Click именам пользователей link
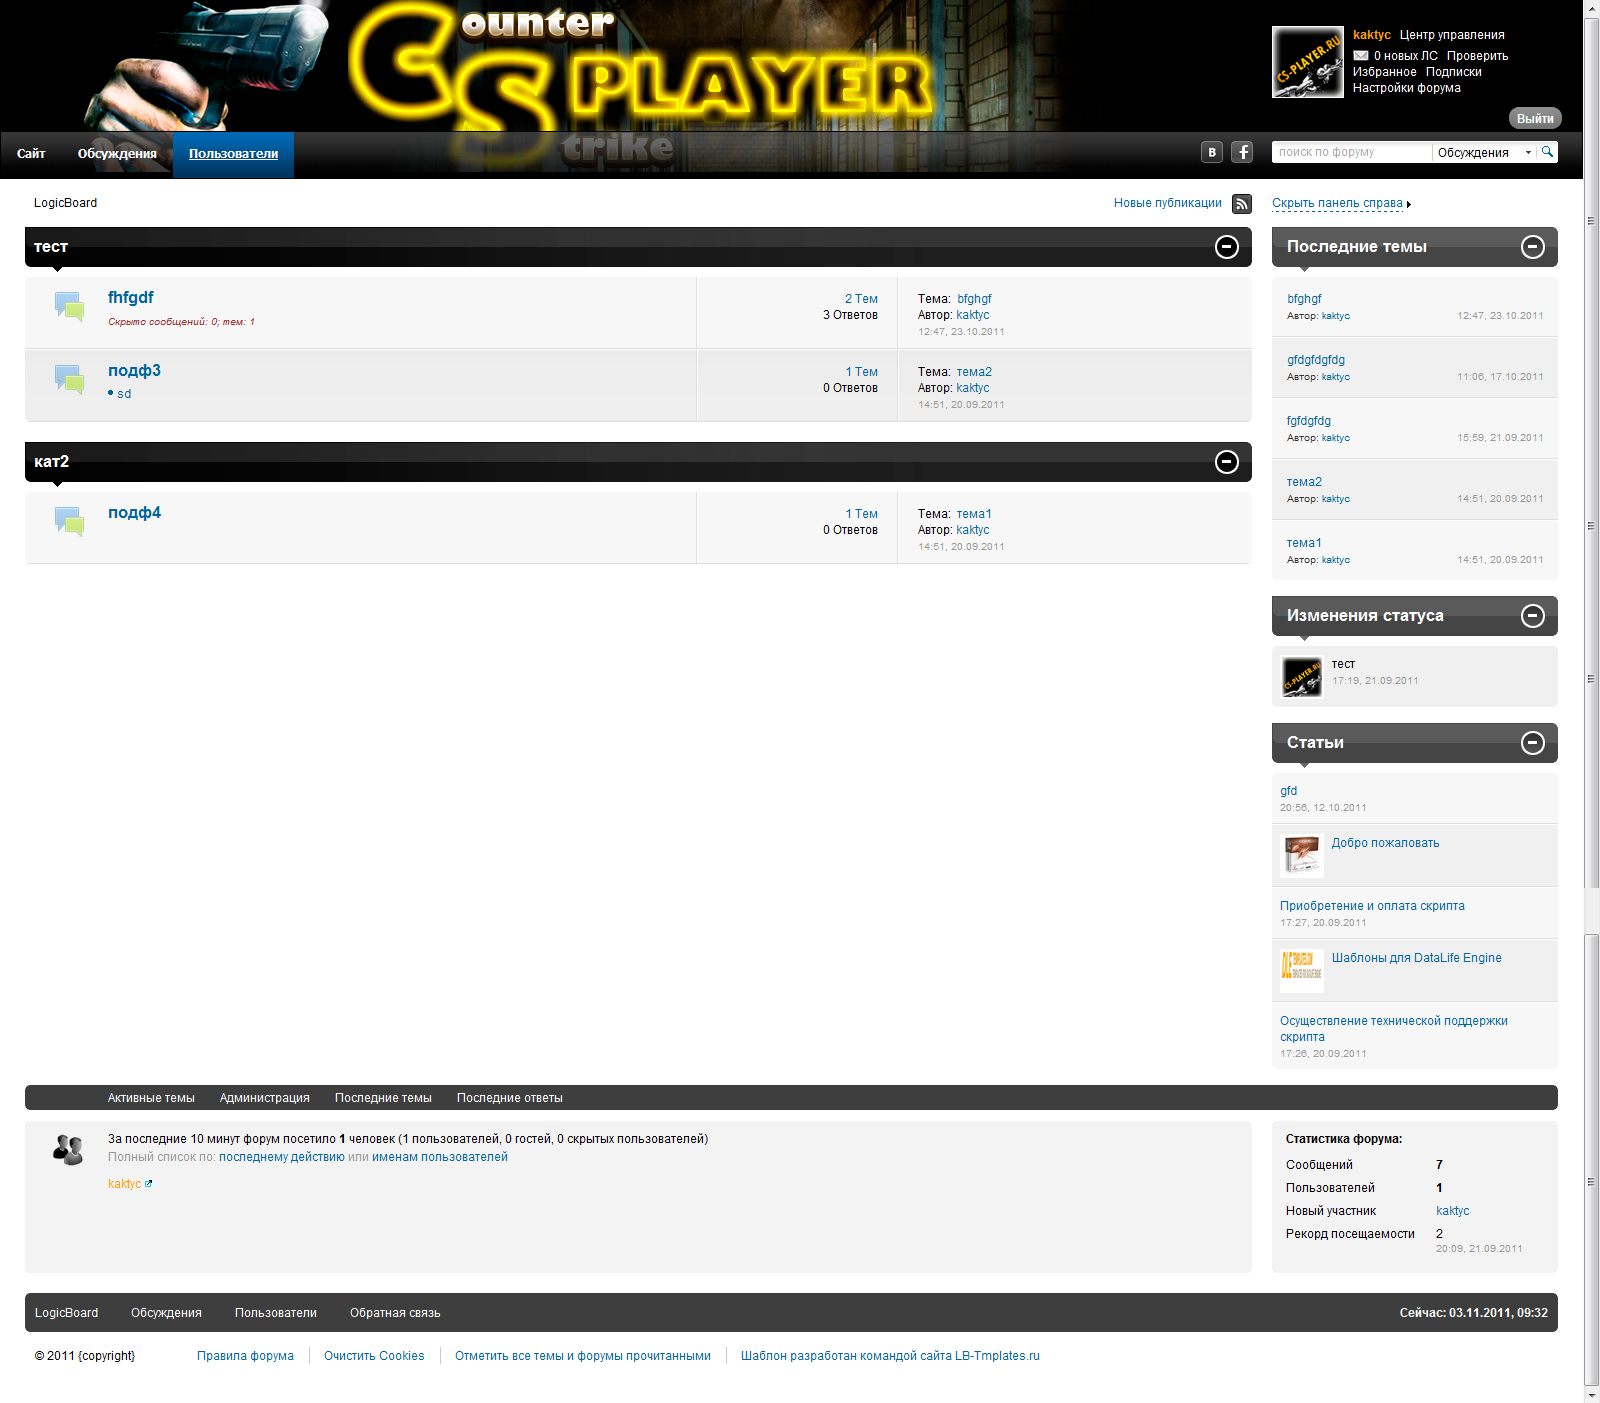Screen dimensions: 1600x1403 (x=440, y=1157)
